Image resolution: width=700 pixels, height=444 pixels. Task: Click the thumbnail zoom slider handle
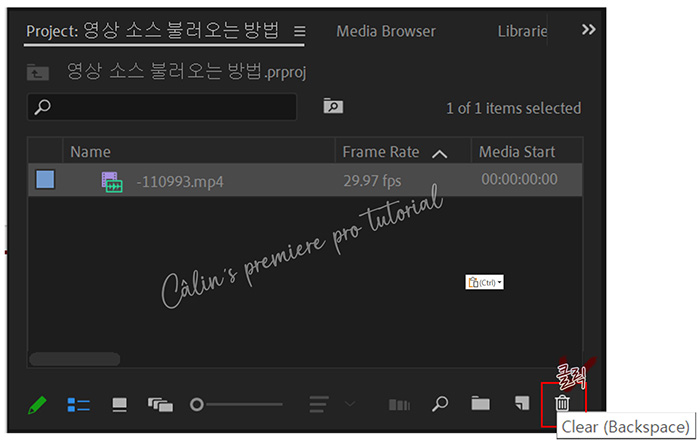point(196,405)
